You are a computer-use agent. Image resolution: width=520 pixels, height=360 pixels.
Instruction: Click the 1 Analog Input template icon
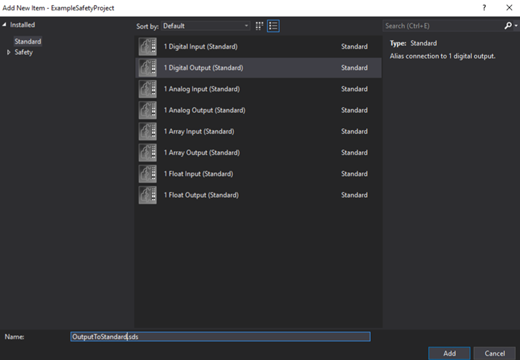(148, 89)
